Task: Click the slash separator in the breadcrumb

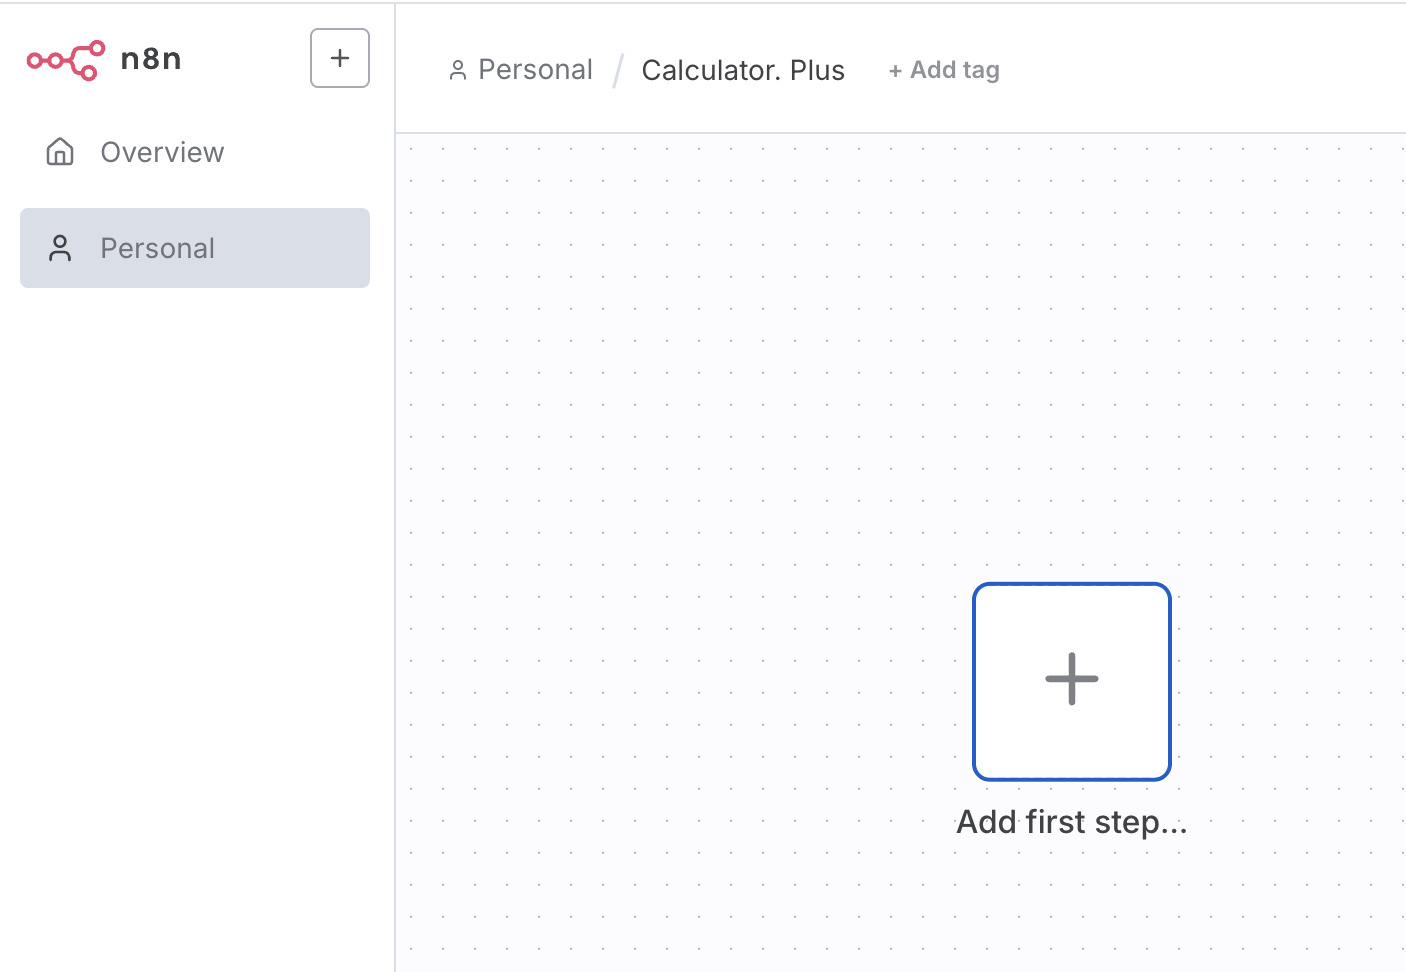Action: point(618,71)
